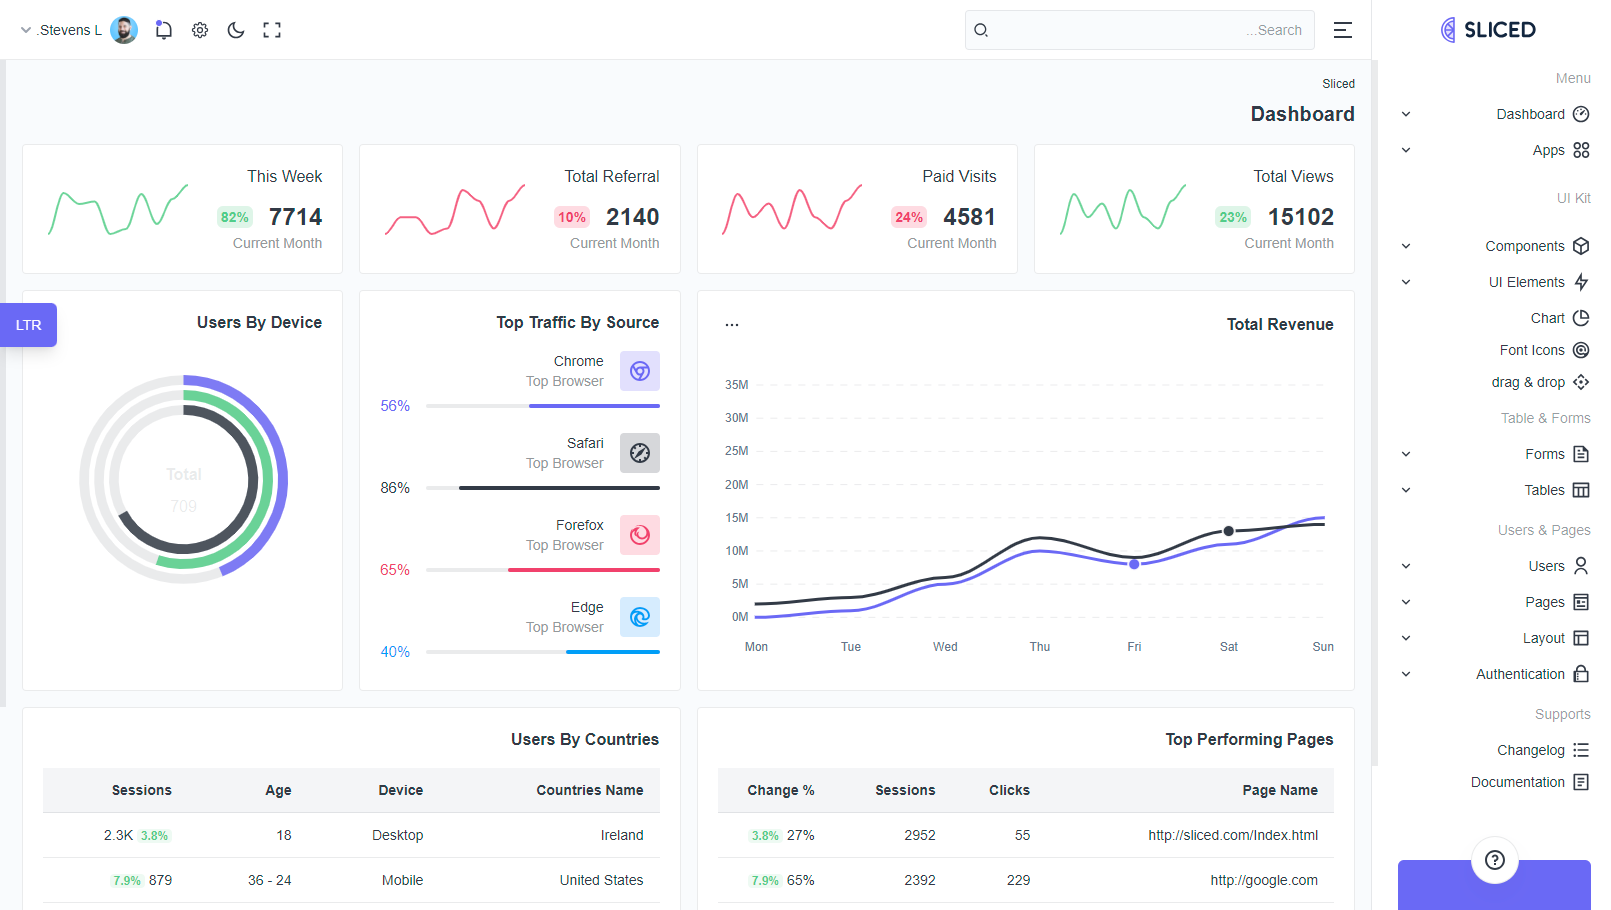
Task: Click the Sliced logo
Action: pos(1488,30)
